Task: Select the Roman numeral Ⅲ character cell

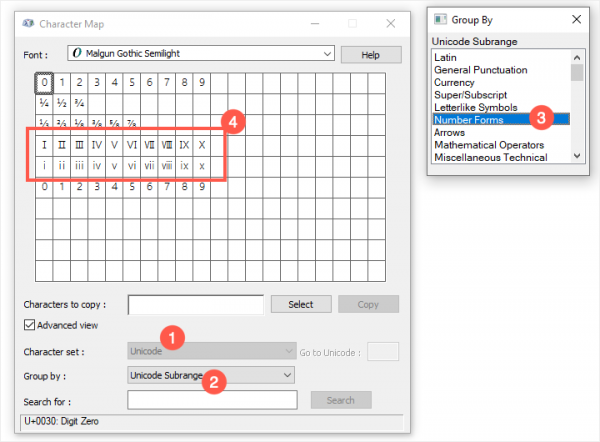Action: [x=79, y=145]
